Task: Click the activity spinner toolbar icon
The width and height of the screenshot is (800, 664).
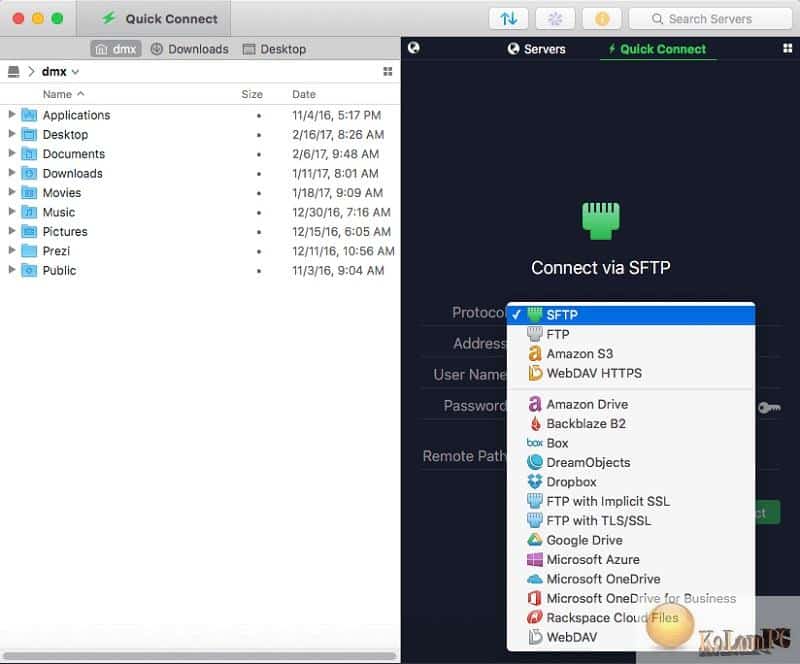Action: (x=555, y=19)
